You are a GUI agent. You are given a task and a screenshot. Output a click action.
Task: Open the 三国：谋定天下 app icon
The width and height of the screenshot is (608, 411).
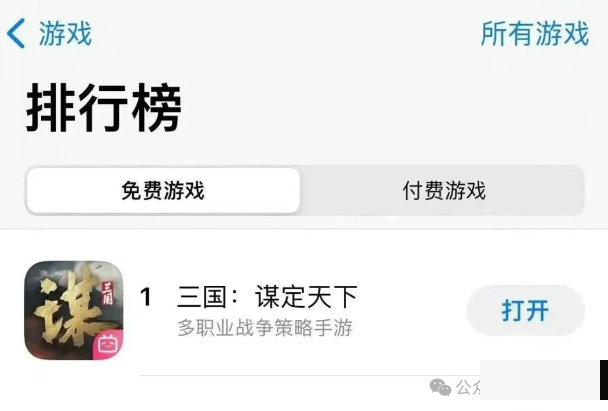[x=74, y=310]
